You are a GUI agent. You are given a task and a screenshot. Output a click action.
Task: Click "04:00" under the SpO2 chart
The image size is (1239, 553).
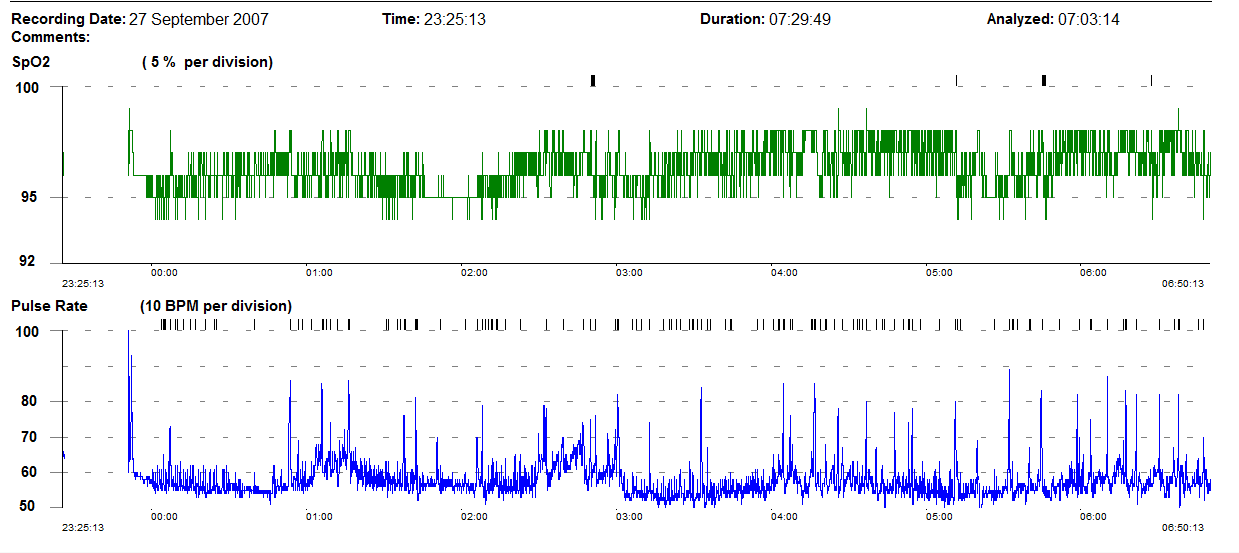click(x=784, y=273)
